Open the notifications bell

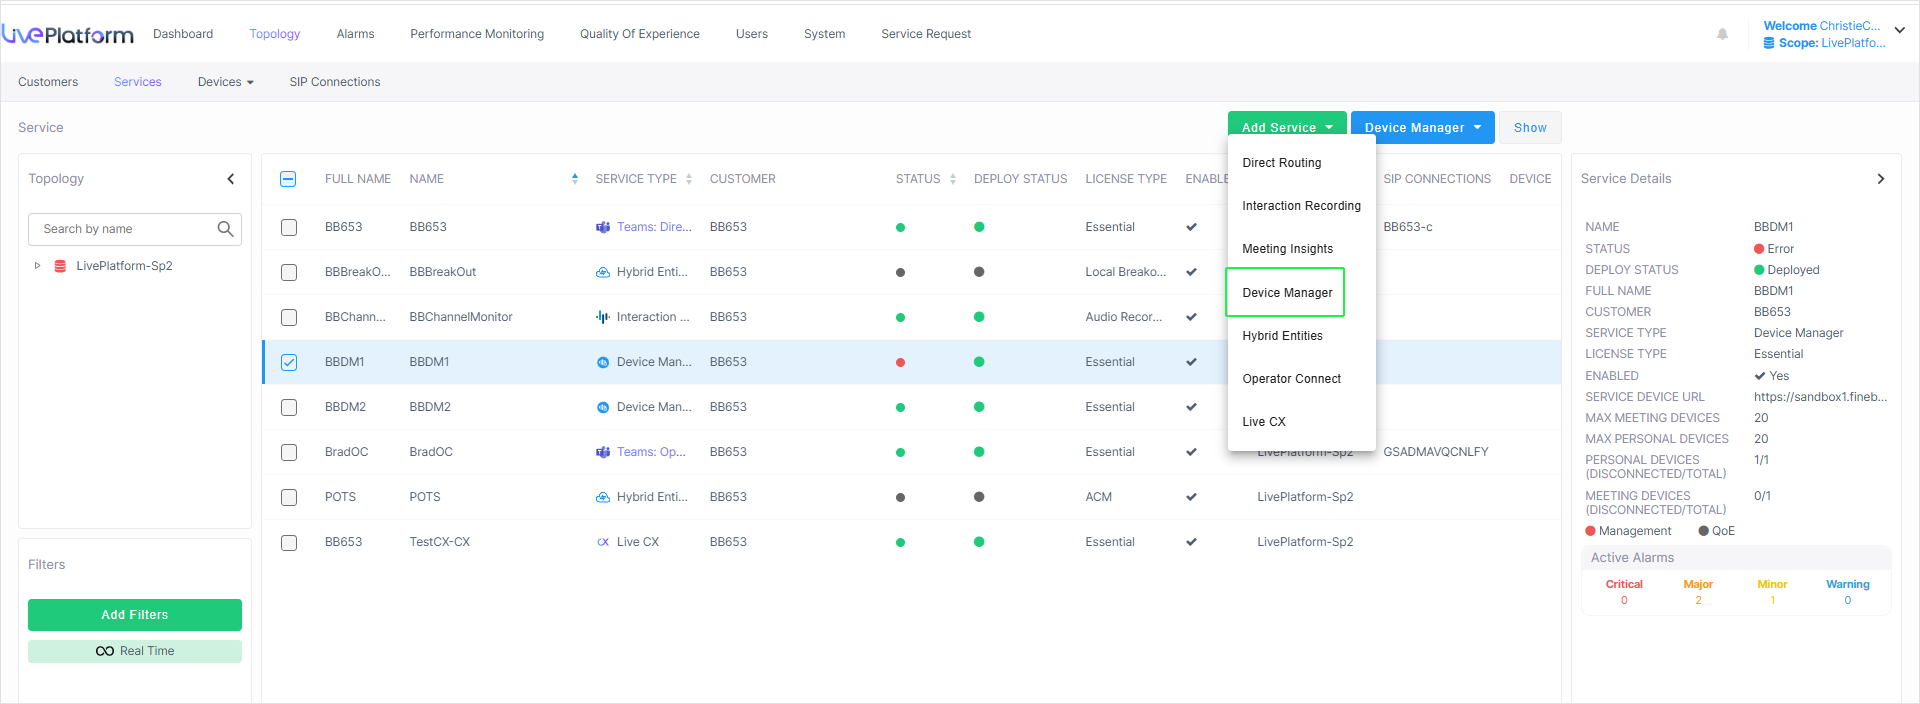click(1722, 34)
